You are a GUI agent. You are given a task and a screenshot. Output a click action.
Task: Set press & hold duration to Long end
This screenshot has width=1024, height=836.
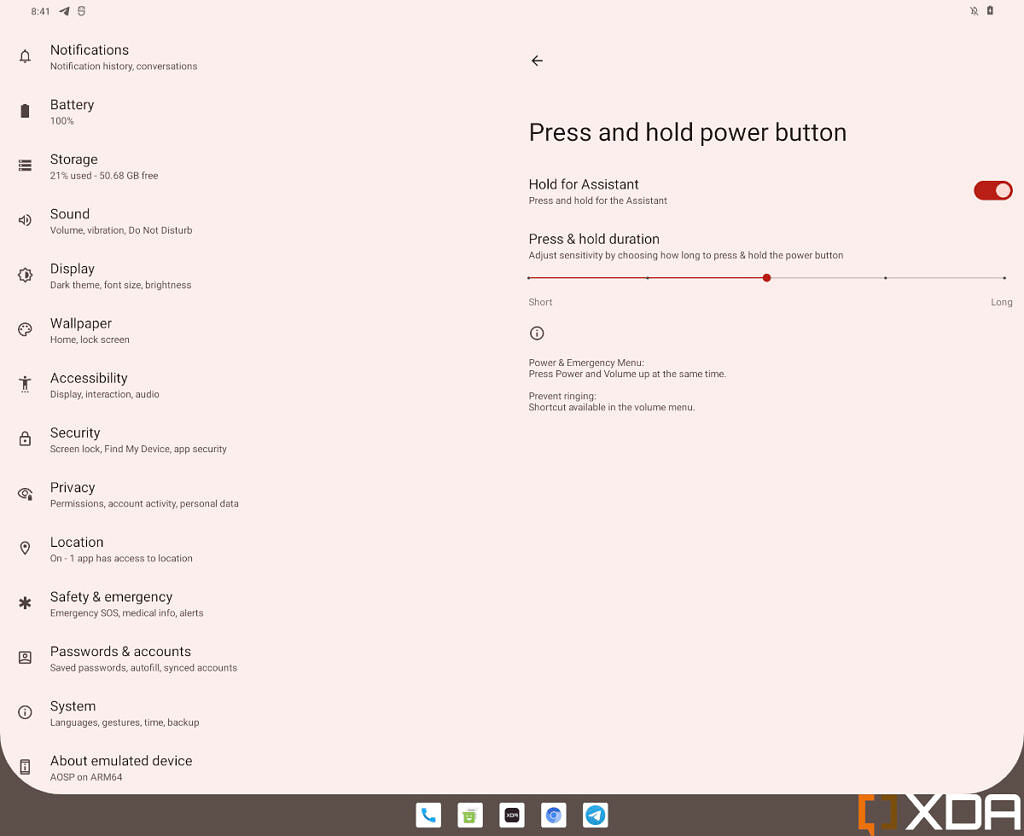click(1004, 278)
